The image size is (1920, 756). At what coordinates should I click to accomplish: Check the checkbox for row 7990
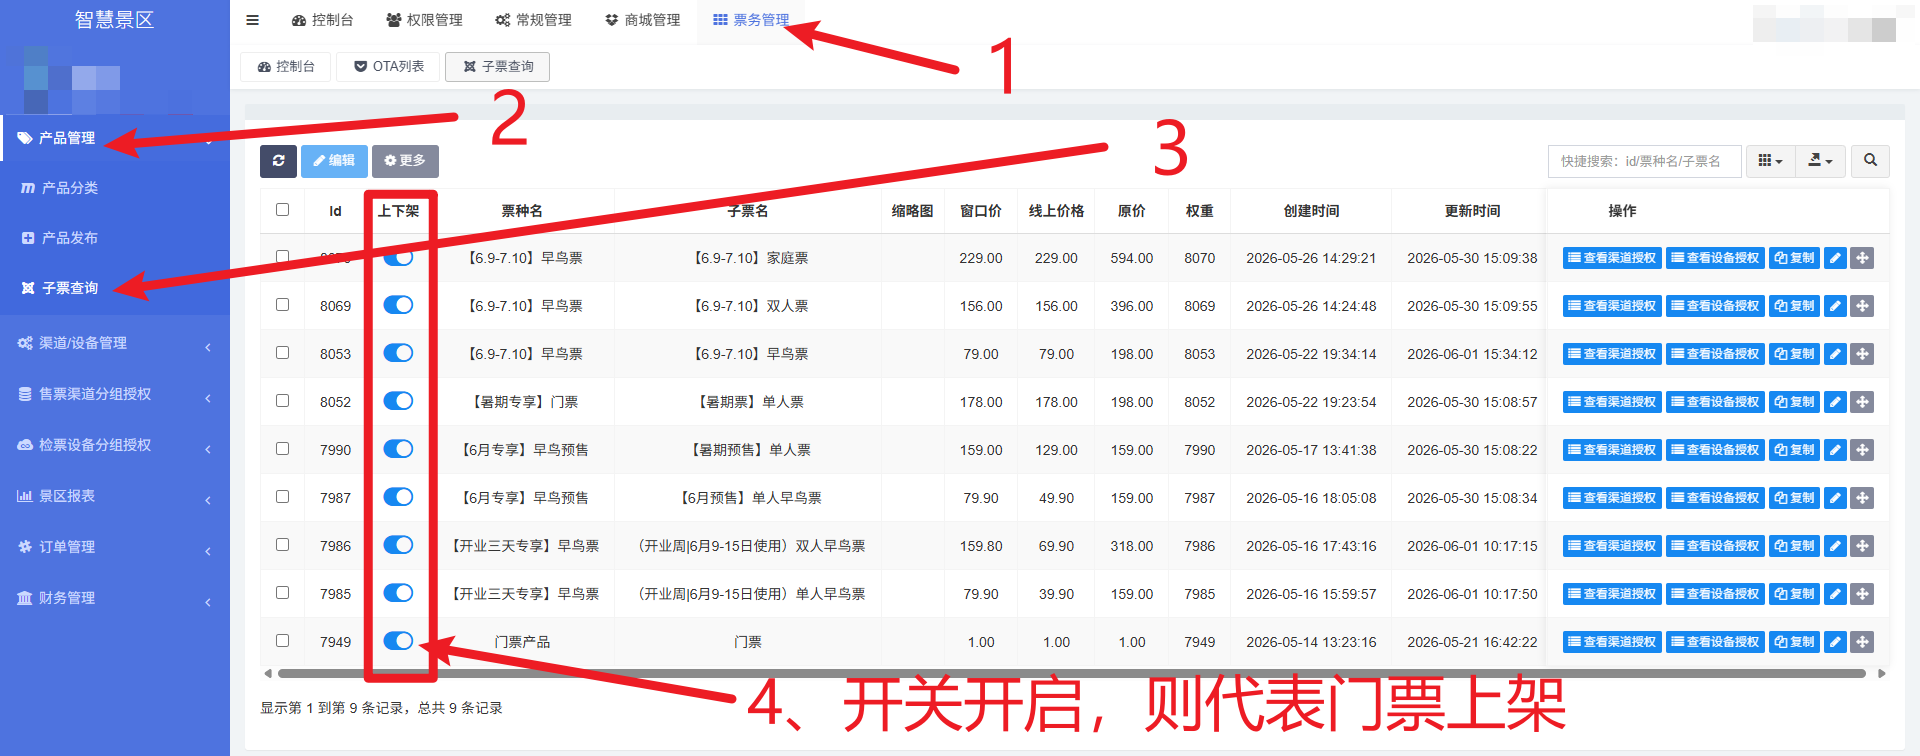[x=282, y=449]
